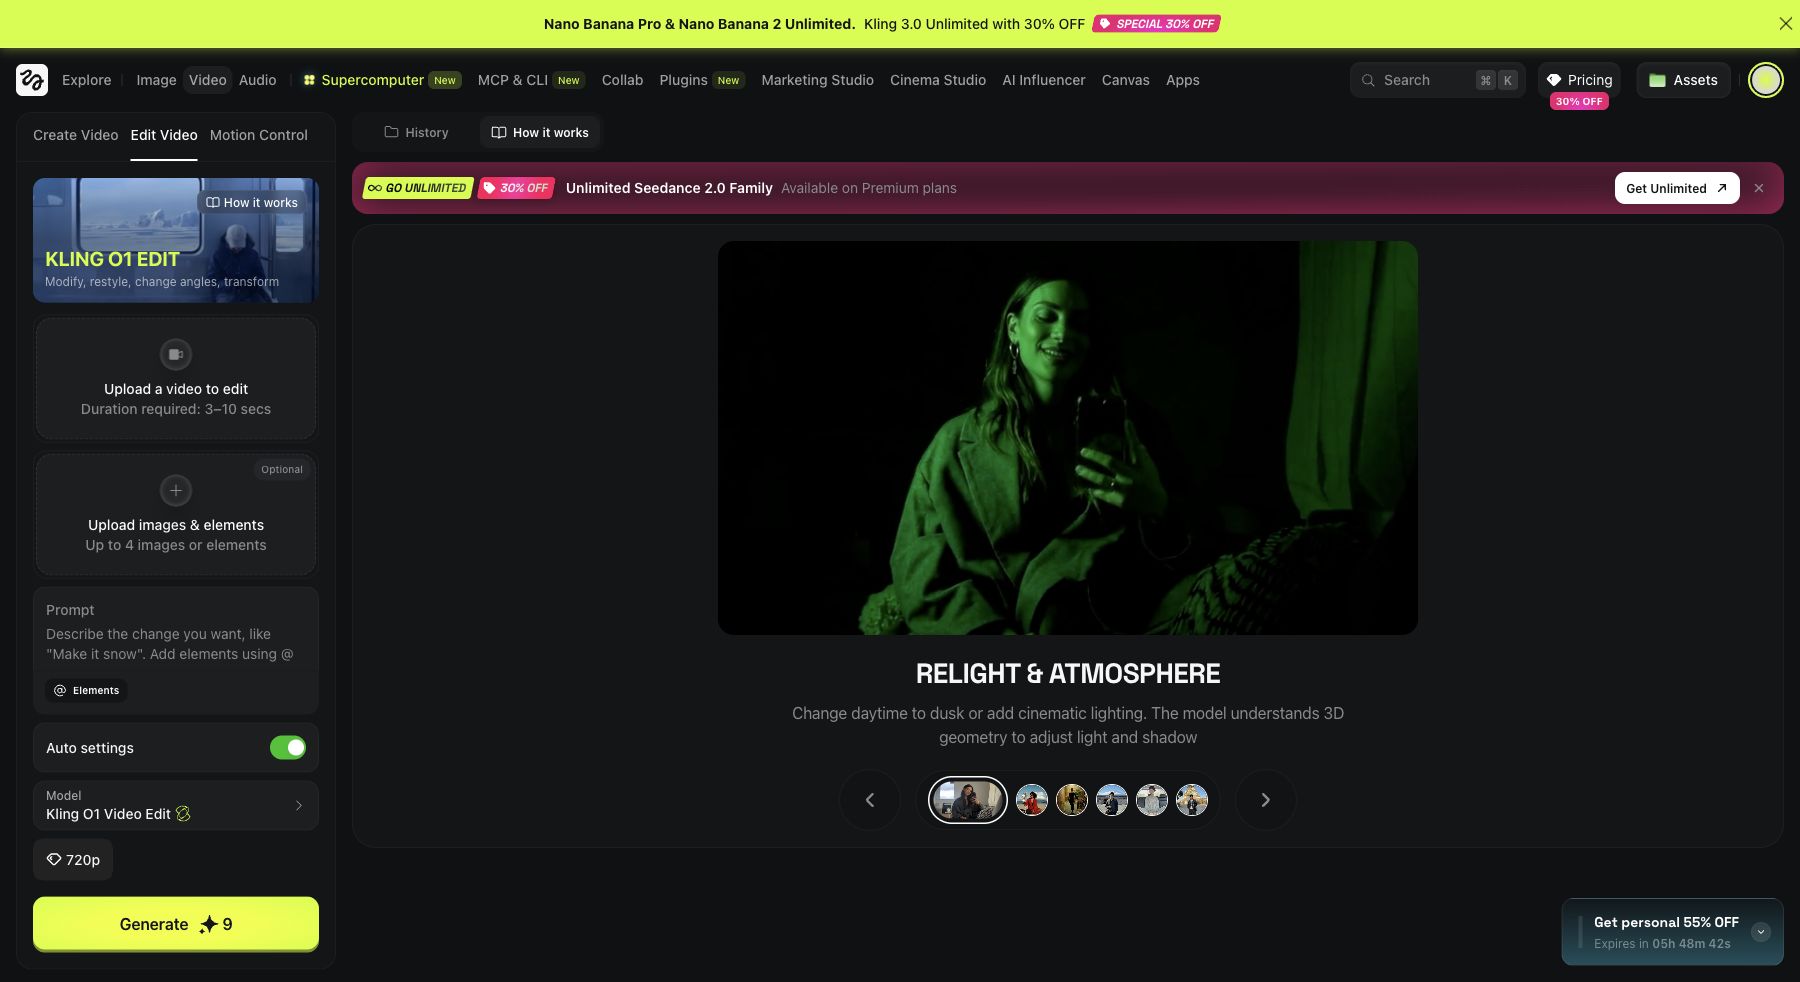Open the 720p resolution selector
This screenshot has width=1800, height=982.
tap(73, 860)
